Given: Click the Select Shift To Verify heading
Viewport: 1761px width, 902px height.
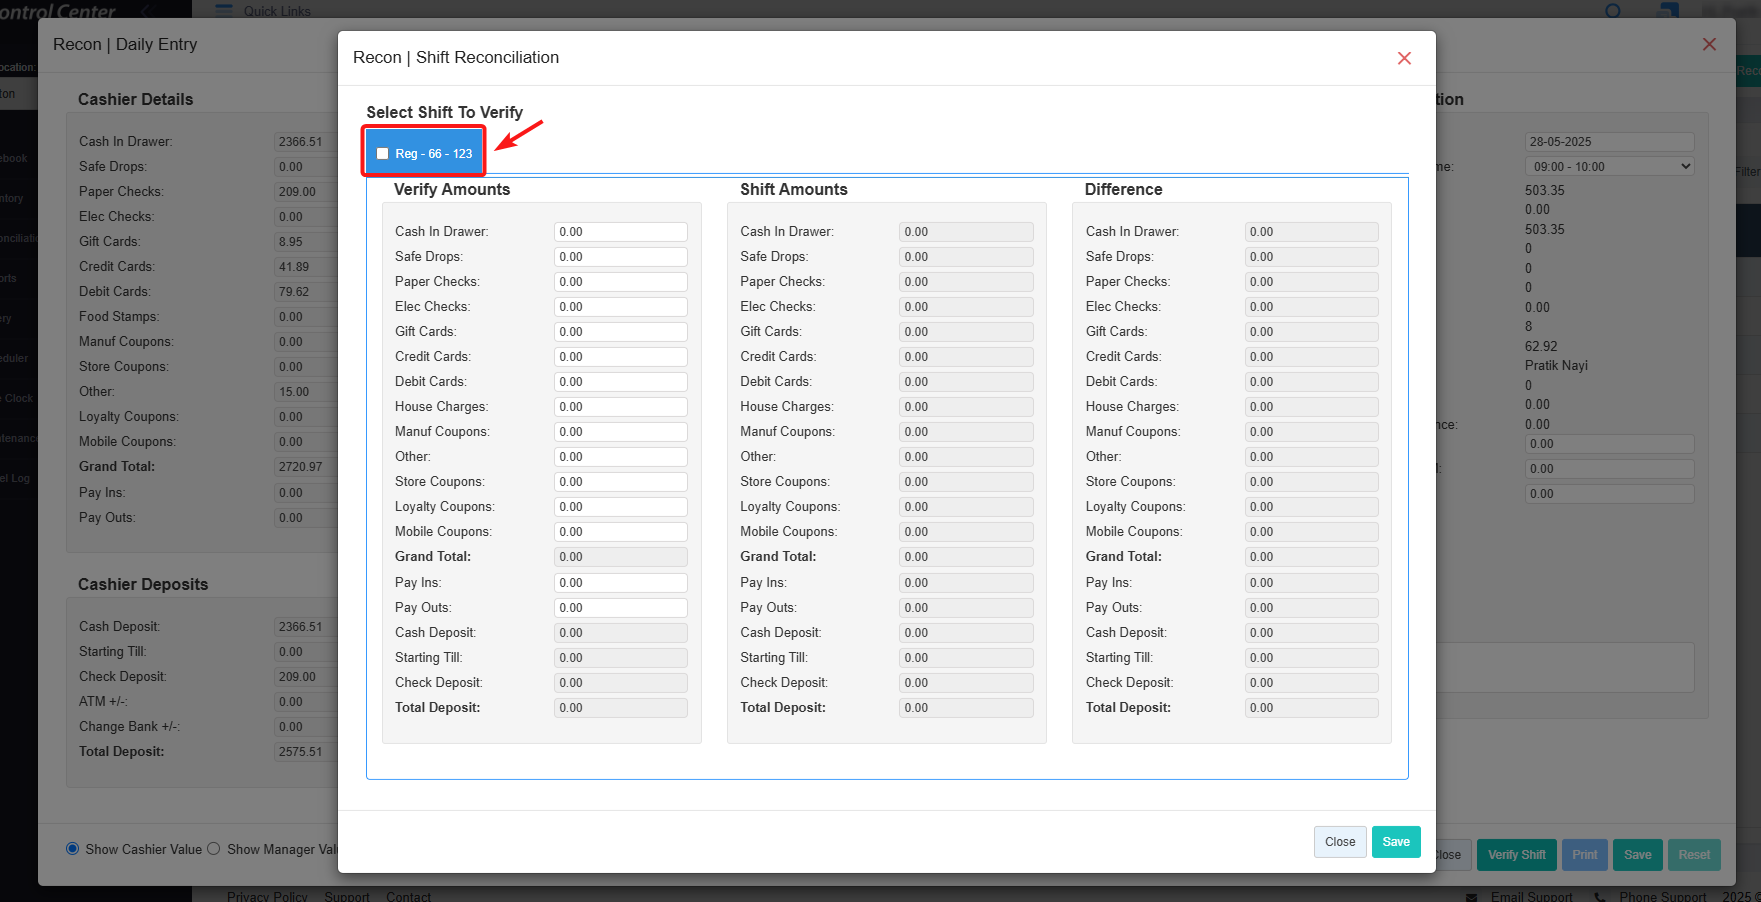Looking at the screenshot, I should (444, 113).
